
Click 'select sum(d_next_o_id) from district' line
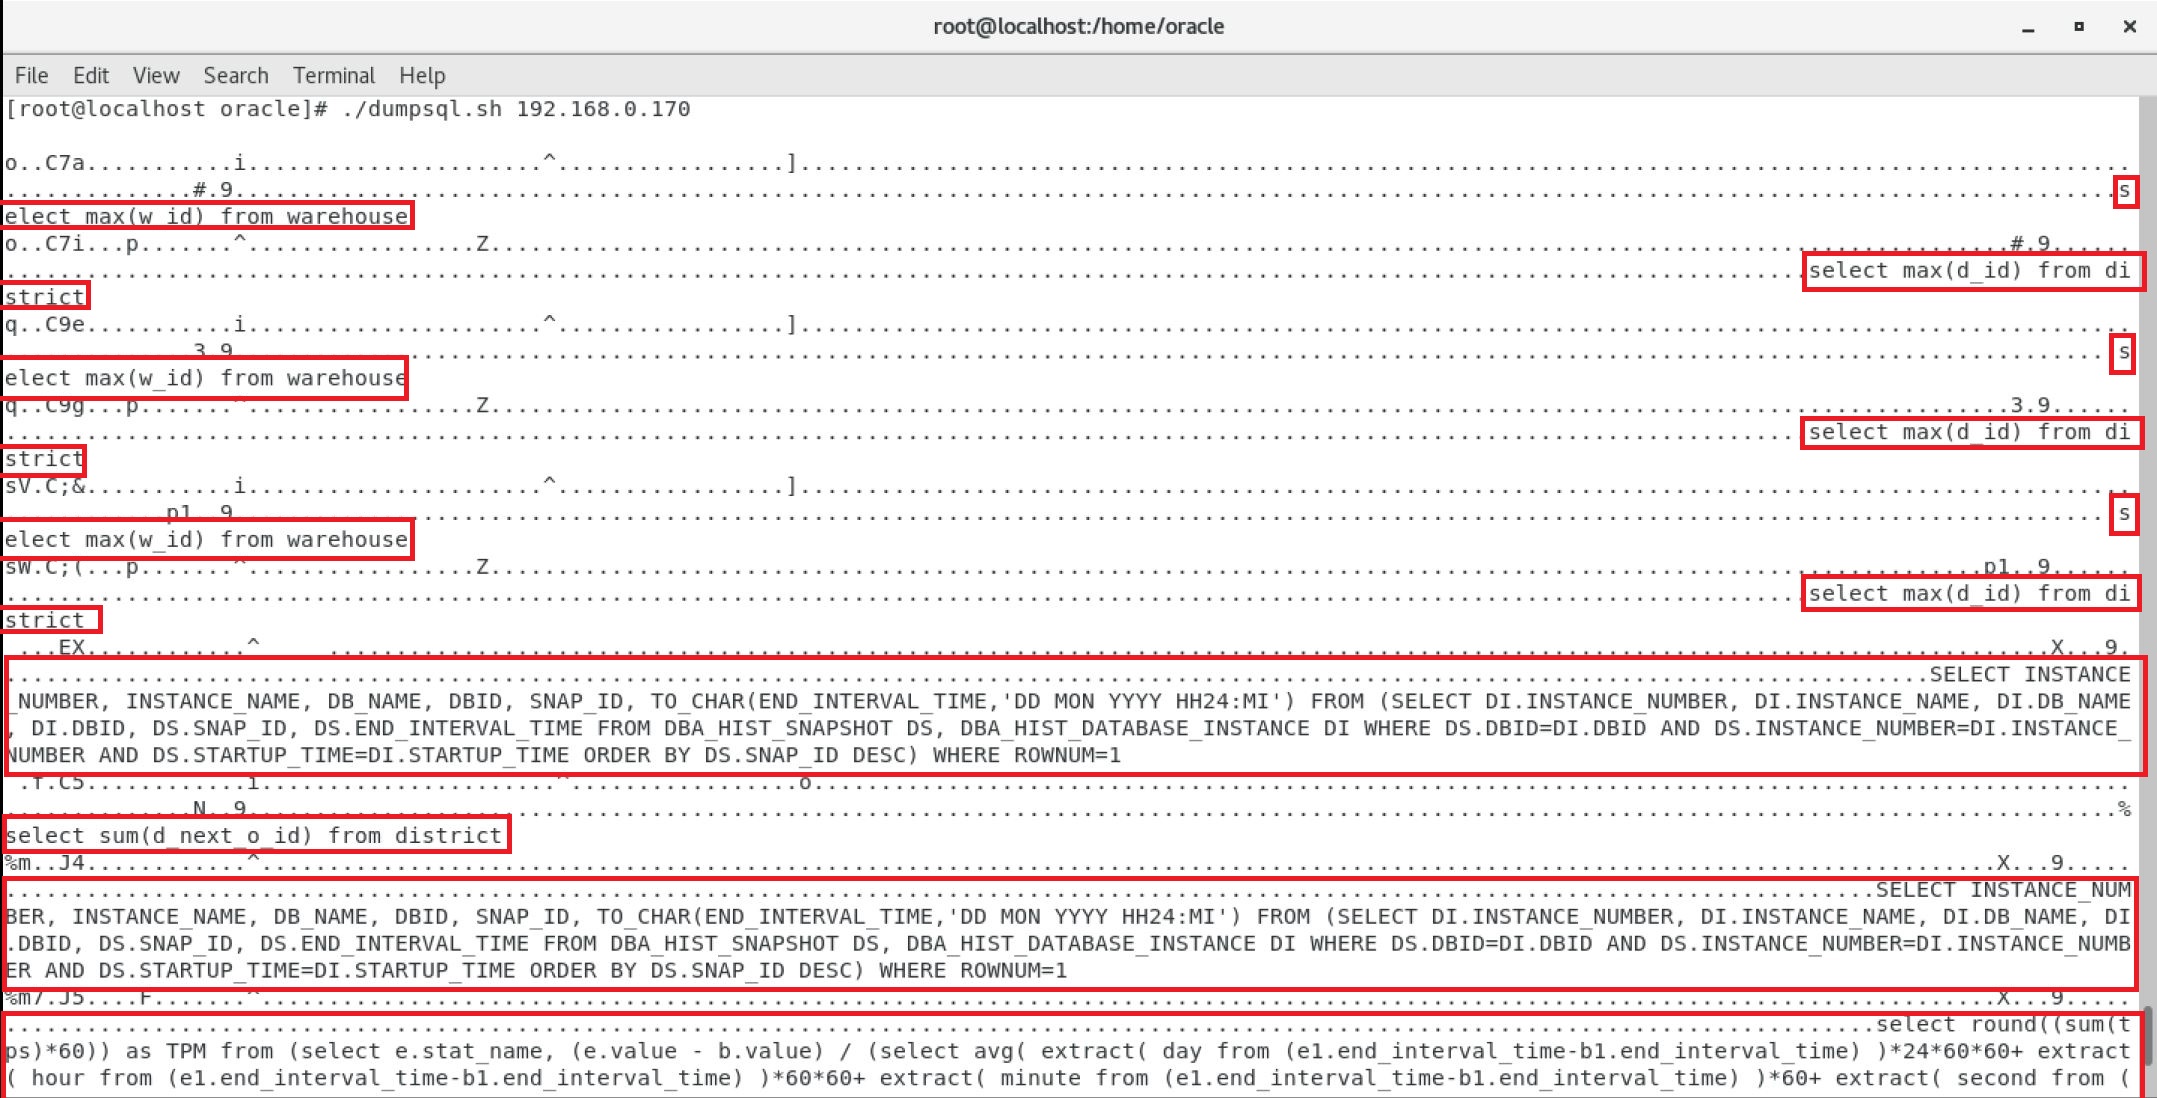click(254, 836)
